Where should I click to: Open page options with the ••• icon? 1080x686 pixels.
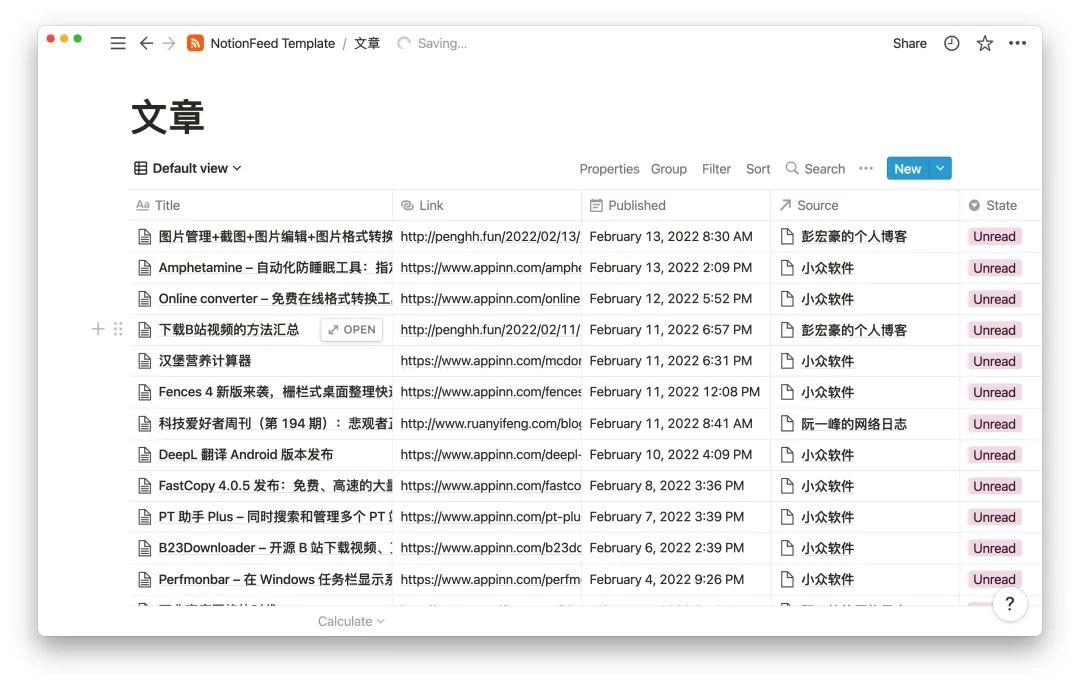point(1019,43)
